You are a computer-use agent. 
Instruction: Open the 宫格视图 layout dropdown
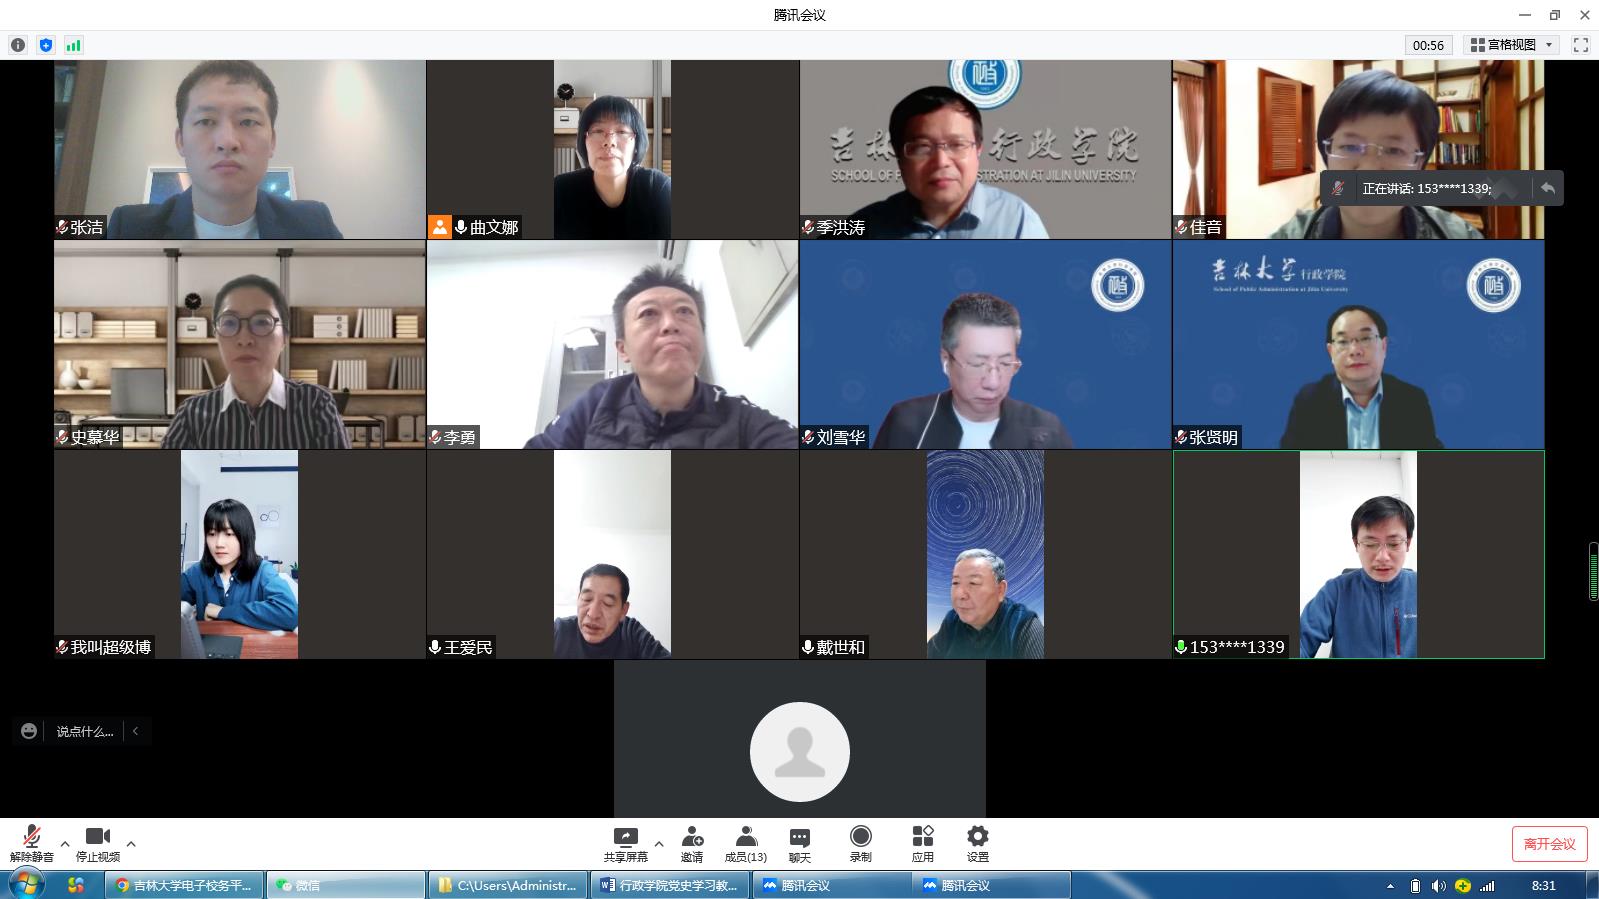[1512, 45]
